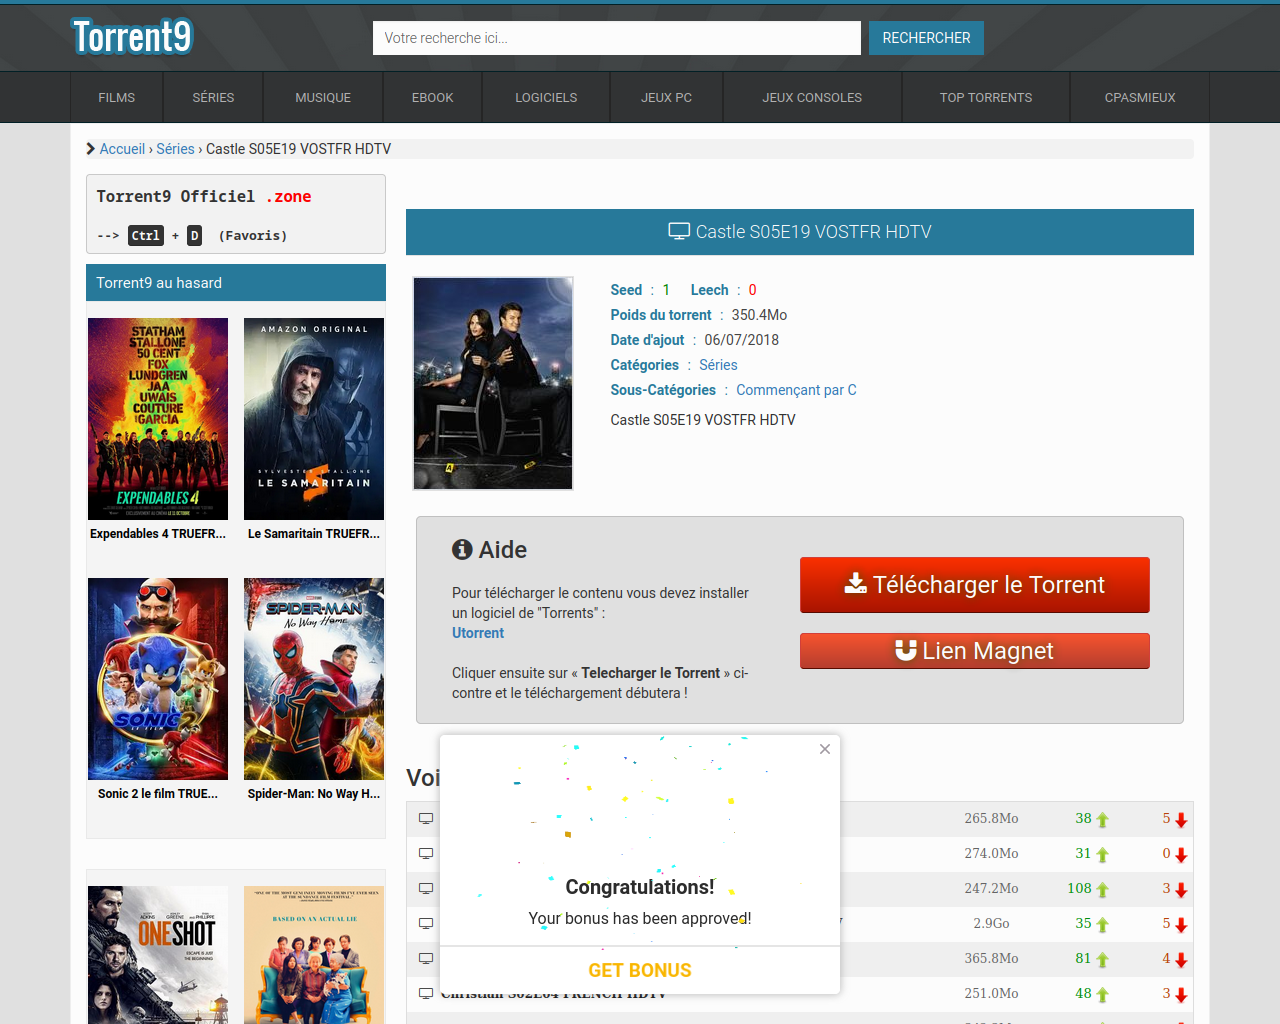Close the Congratulations popup
The width and height of the screenshot is (1280, 1024).
point(825,749)
